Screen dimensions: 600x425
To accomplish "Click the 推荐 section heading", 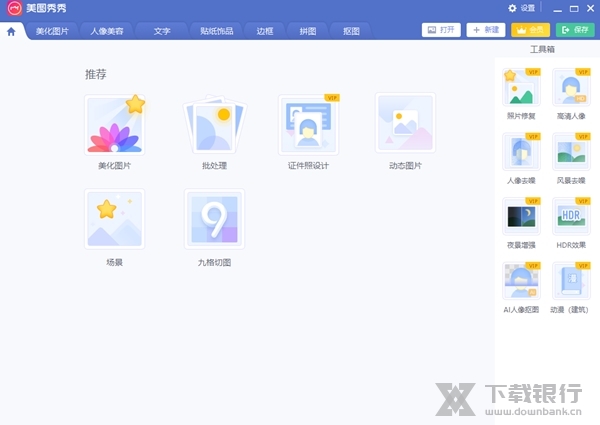I will (96, 74).
